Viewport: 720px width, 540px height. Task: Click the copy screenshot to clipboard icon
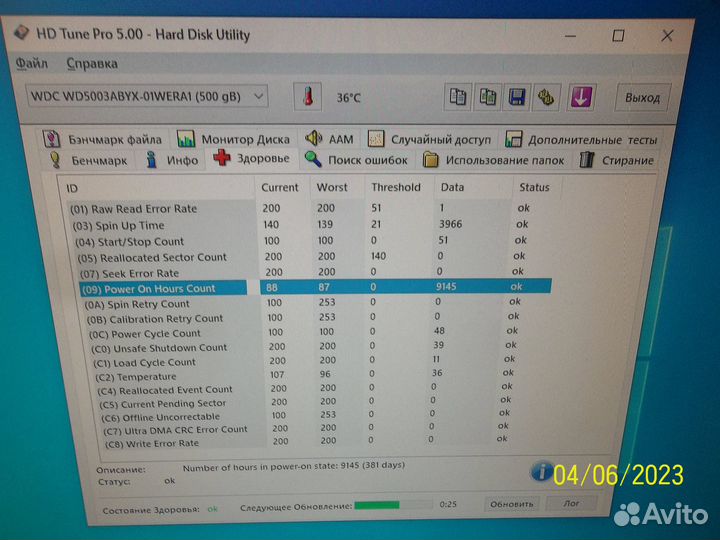(x=487, y=97)
